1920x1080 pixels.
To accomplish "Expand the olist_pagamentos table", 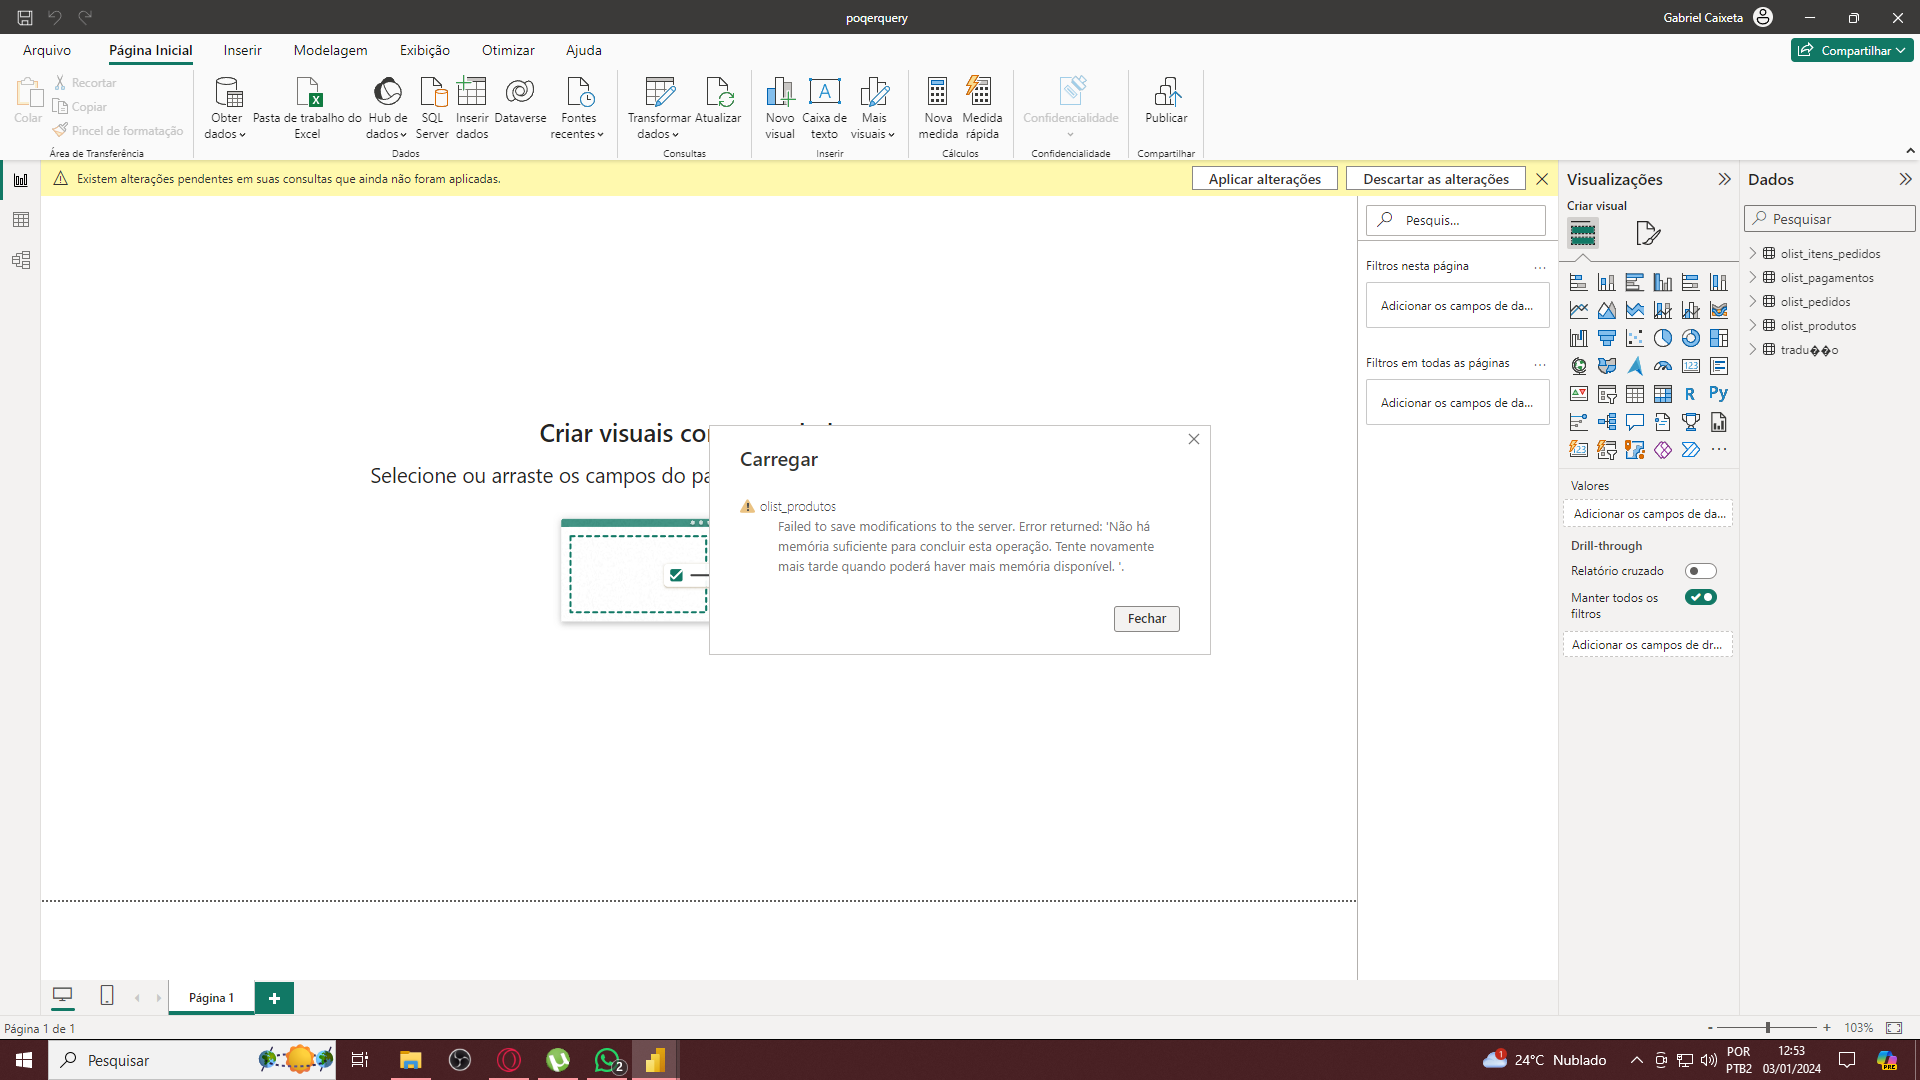I will pyautogui.click(x=1753, y=278).
